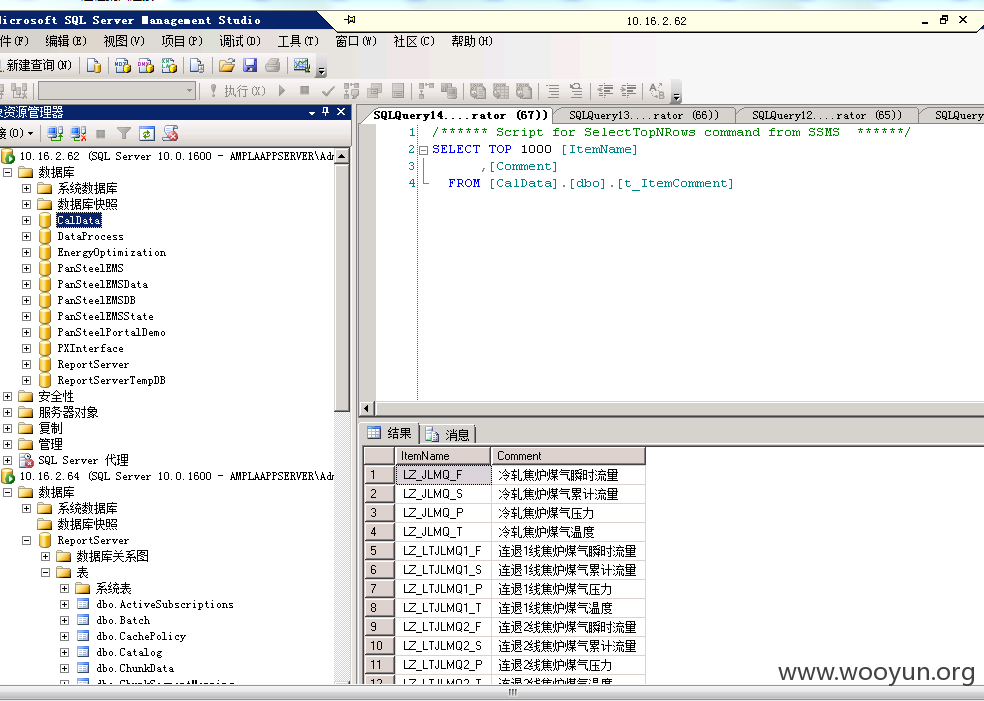Save the query with the floppy disk icon
Viewport: 984px width, 701px height.
coord(250,65)
